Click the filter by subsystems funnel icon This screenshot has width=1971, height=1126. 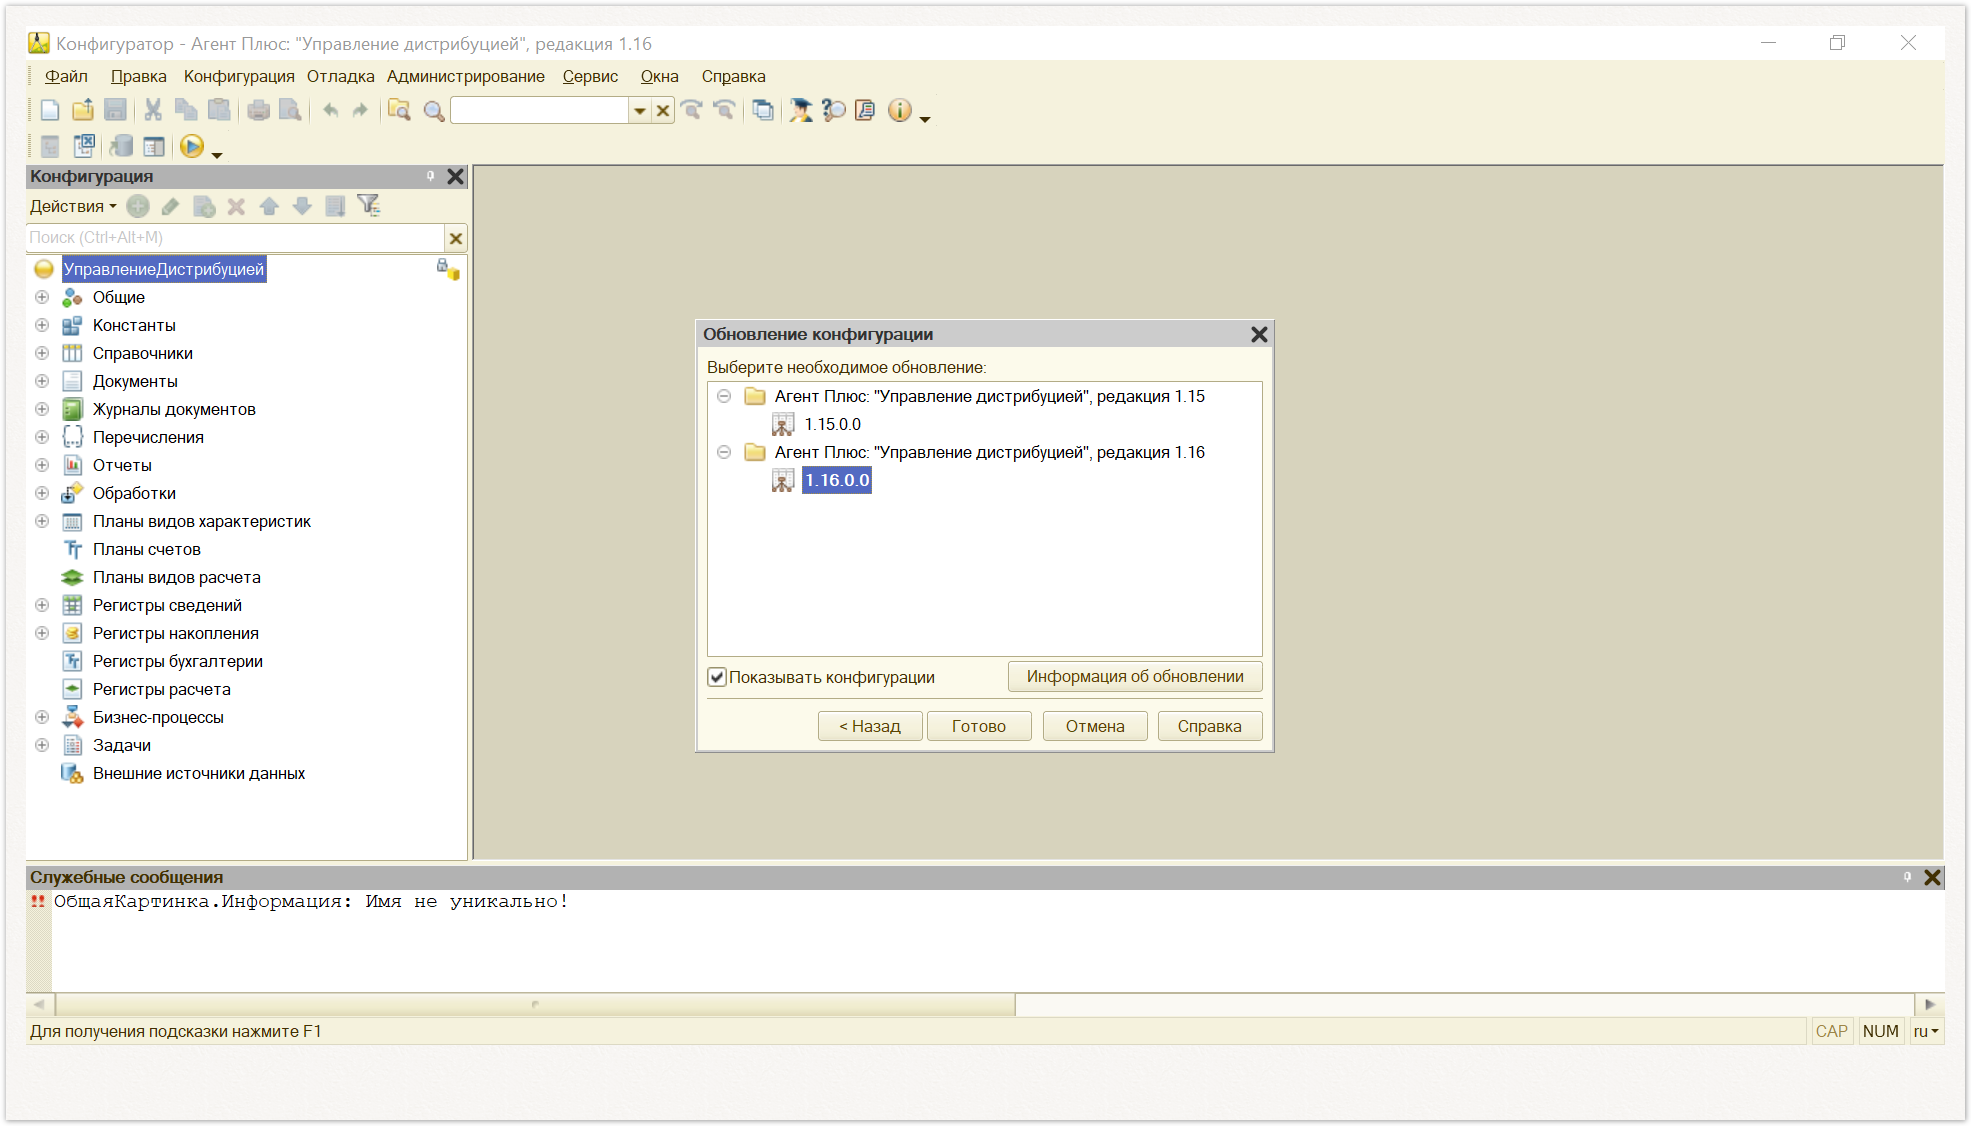click(369, 206)
